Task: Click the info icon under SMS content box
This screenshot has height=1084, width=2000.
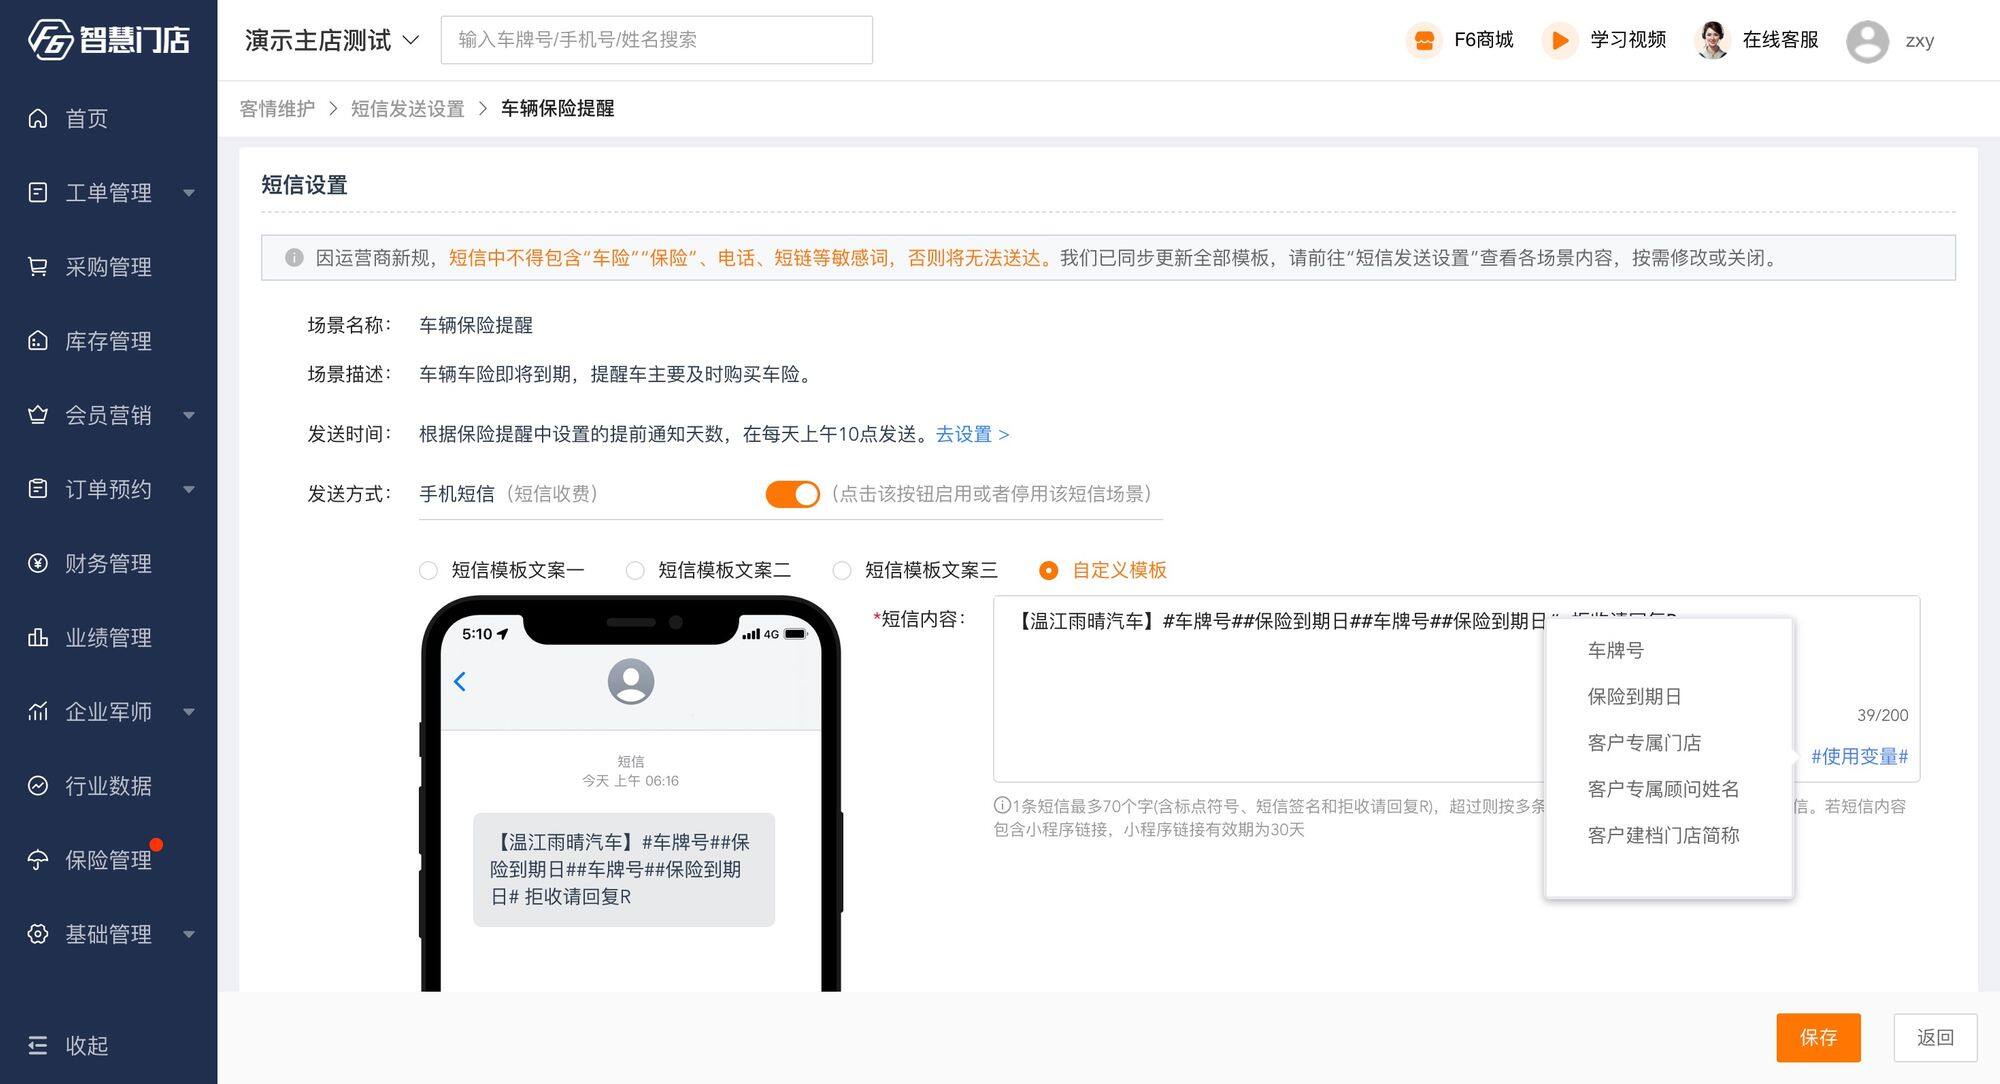Action: pyautogui.click(x=1001, y=805)
